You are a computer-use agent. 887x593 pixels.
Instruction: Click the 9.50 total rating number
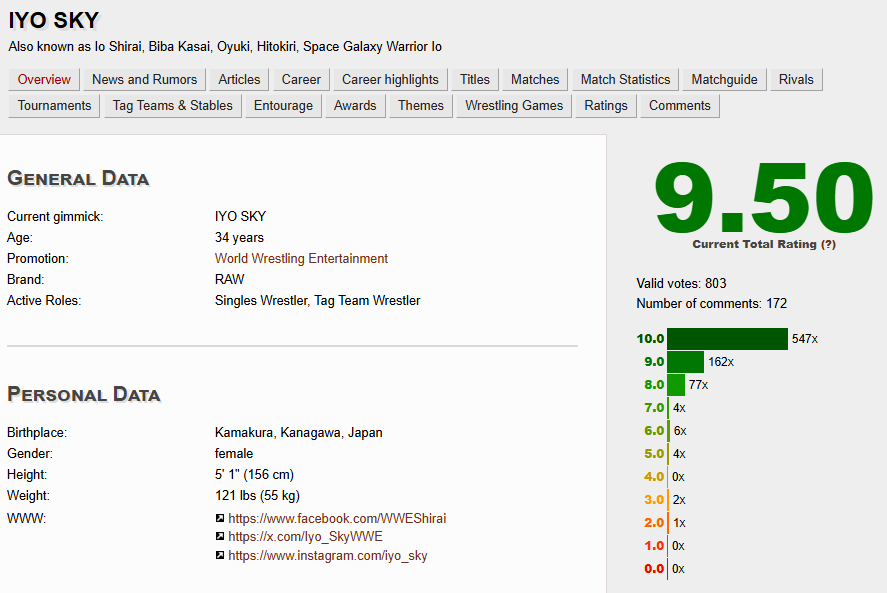[764, 197]
